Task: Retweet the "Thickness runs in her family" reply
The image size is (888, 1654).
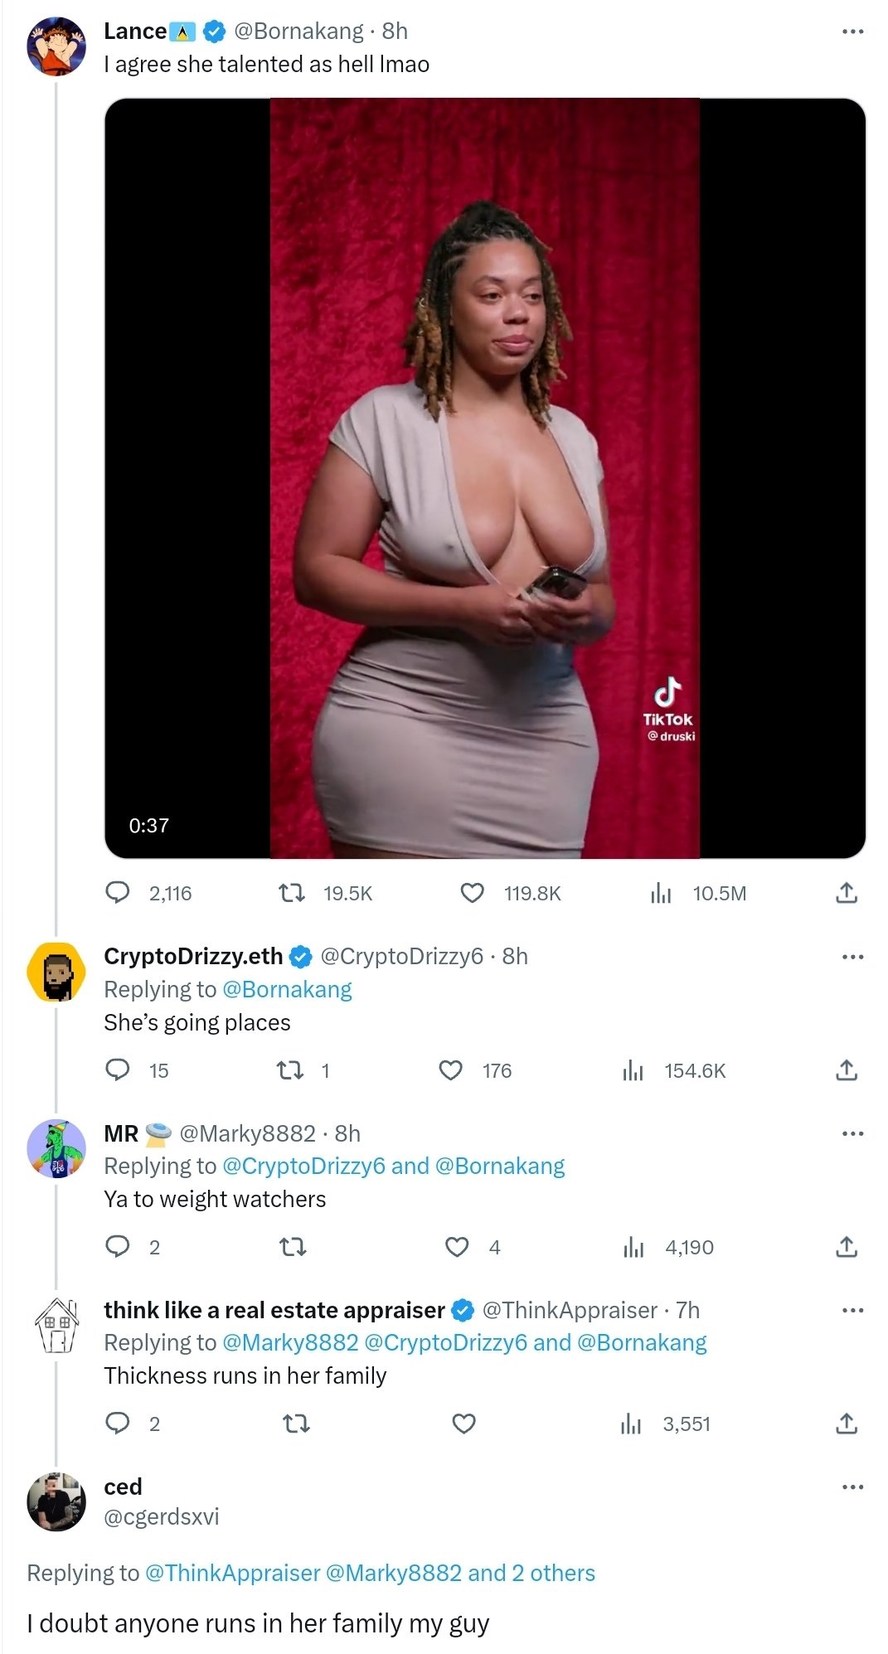Action: [296, 1423]
